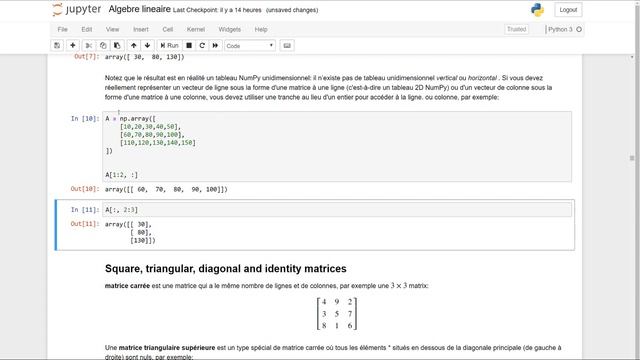Open the command palette keyboard icon
The height and width of the screenshot is (360, 640).
pyautogui.click(x=287, y=46)
